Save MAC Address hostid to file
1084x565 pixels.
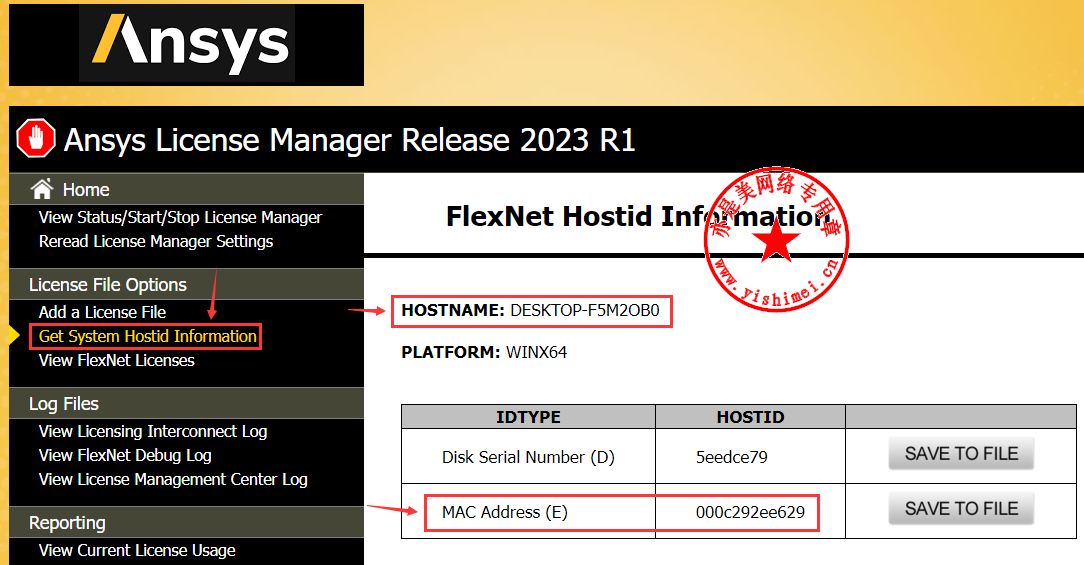[x=961, y=509]
